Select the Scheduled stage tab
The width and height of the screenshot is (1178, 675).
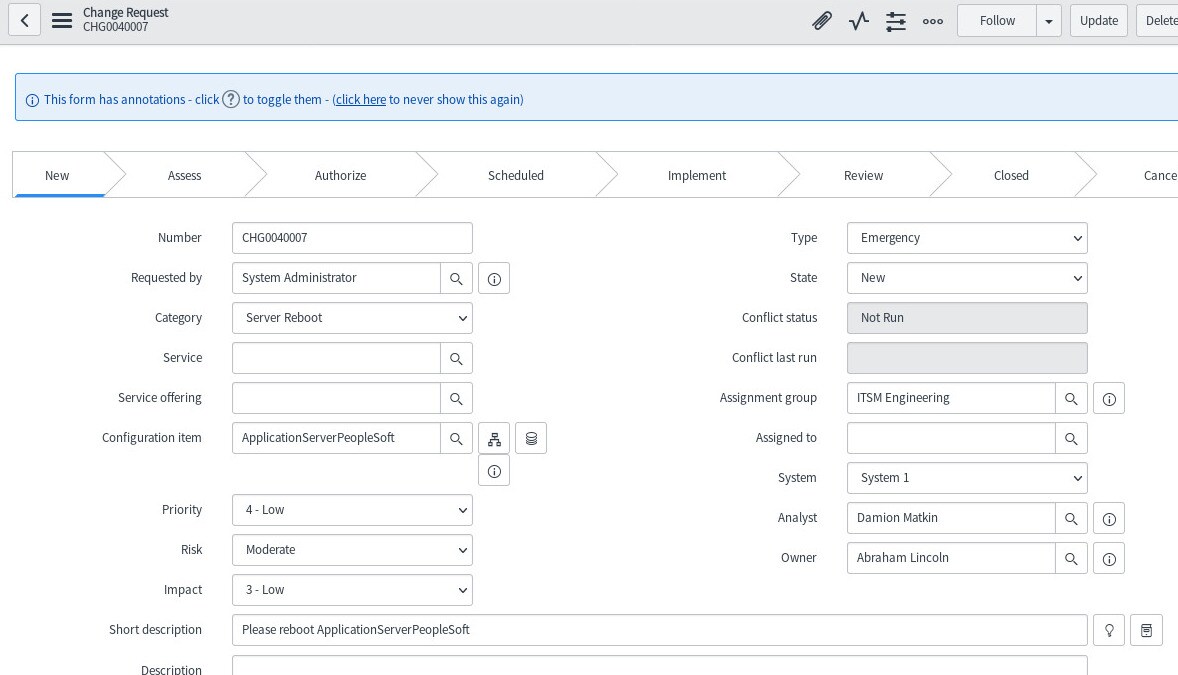516,175
